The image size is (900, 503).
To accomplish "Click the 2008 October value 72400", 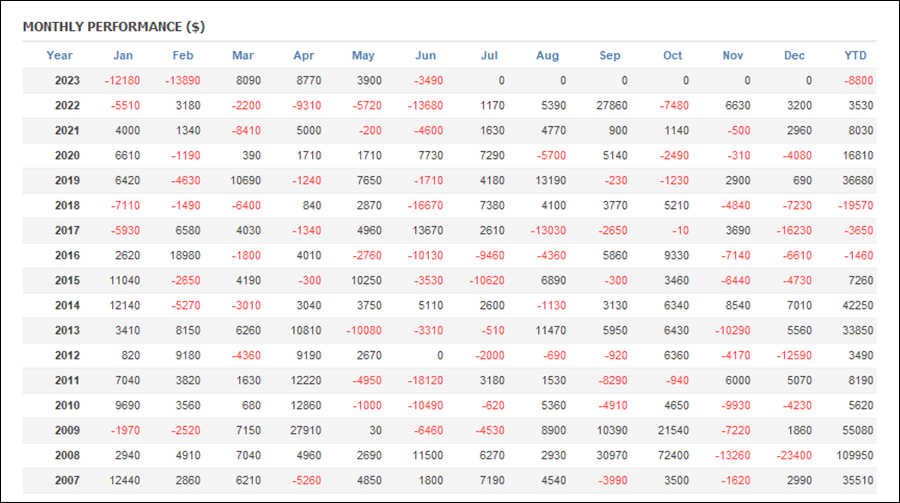I will tap(673, 455).
